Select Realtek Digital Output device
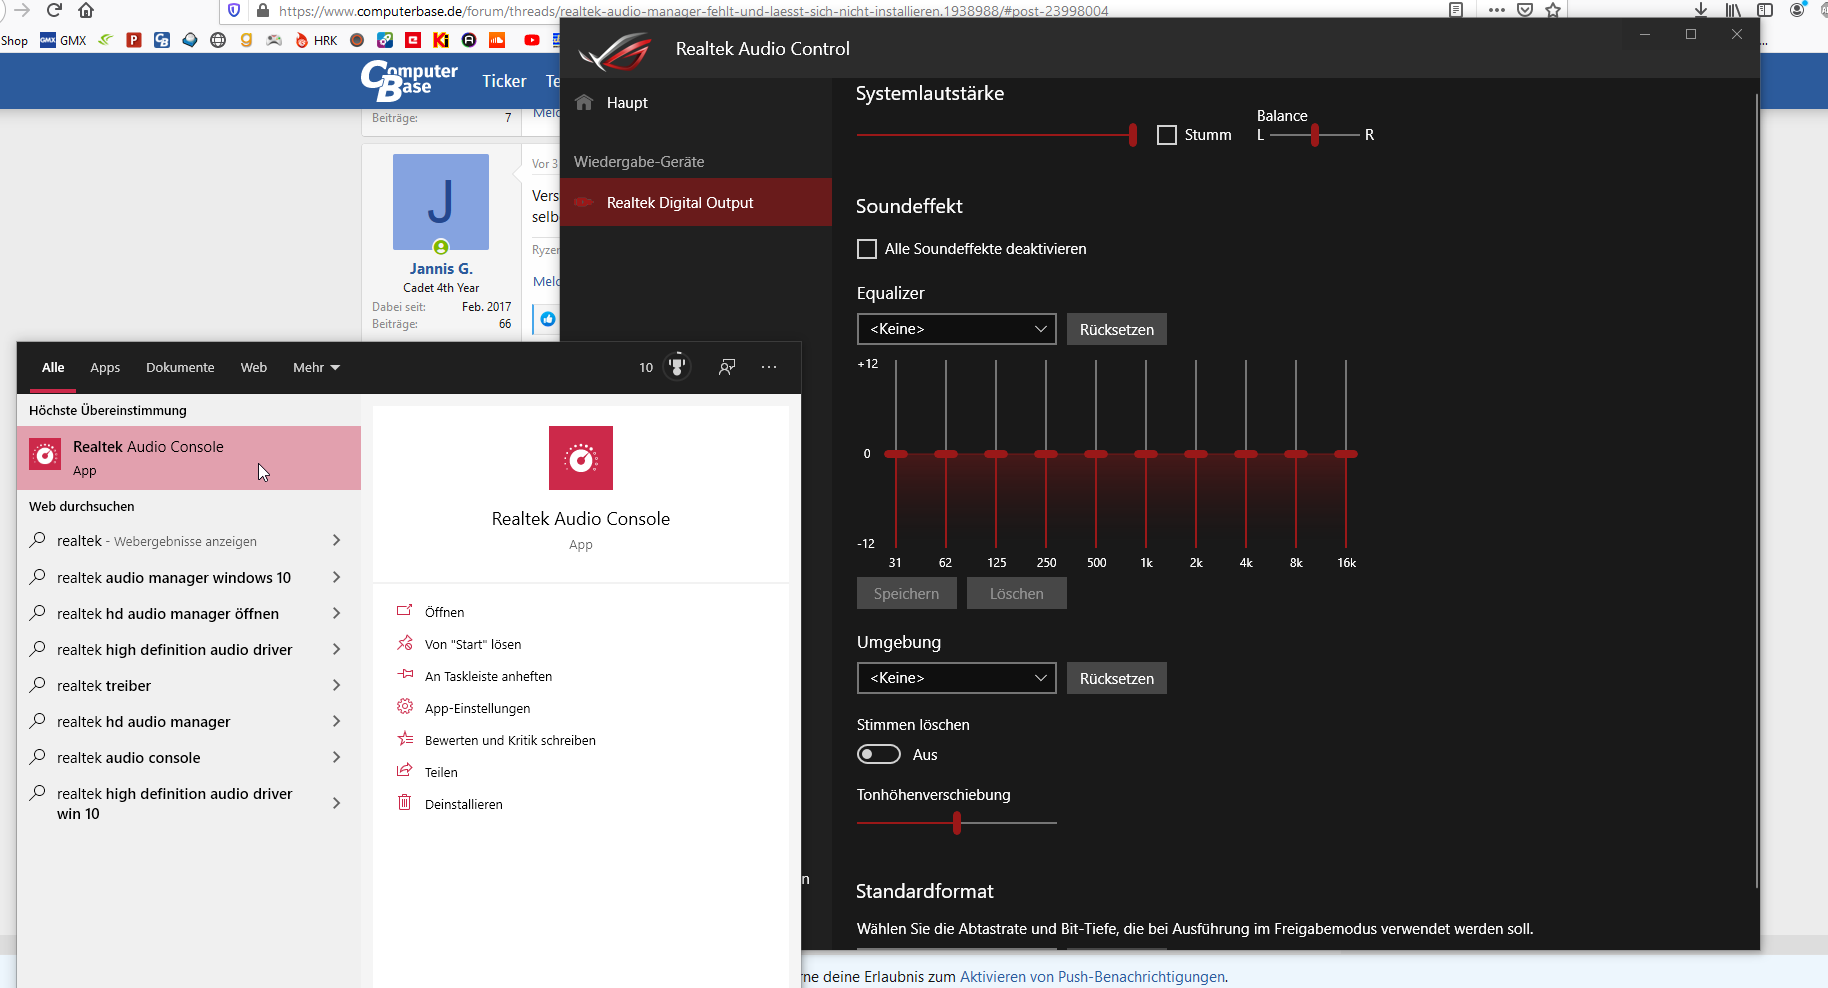This screenshot has width=1828, height=988. (696, 202)
